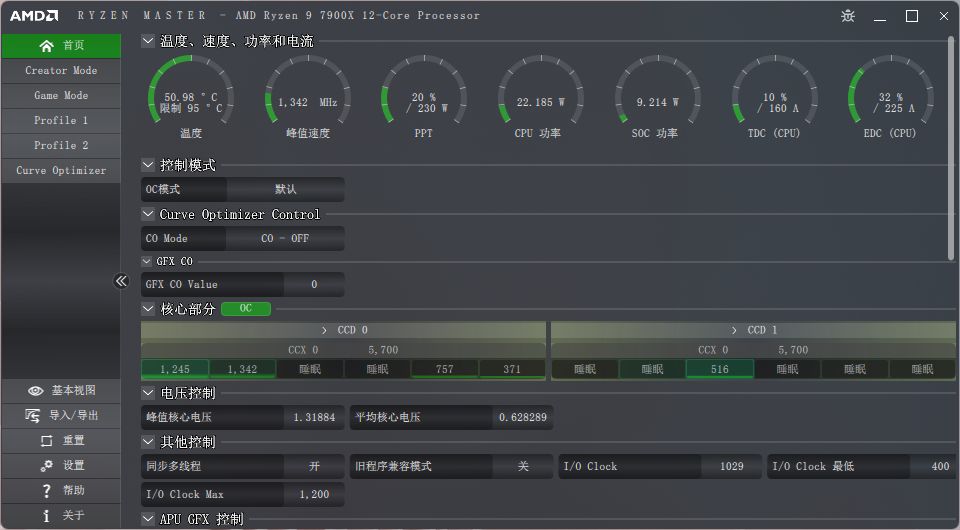Click the info icon beside 关于
The width and height of the screenshot is (960, 530).
[x=46, y=515]
